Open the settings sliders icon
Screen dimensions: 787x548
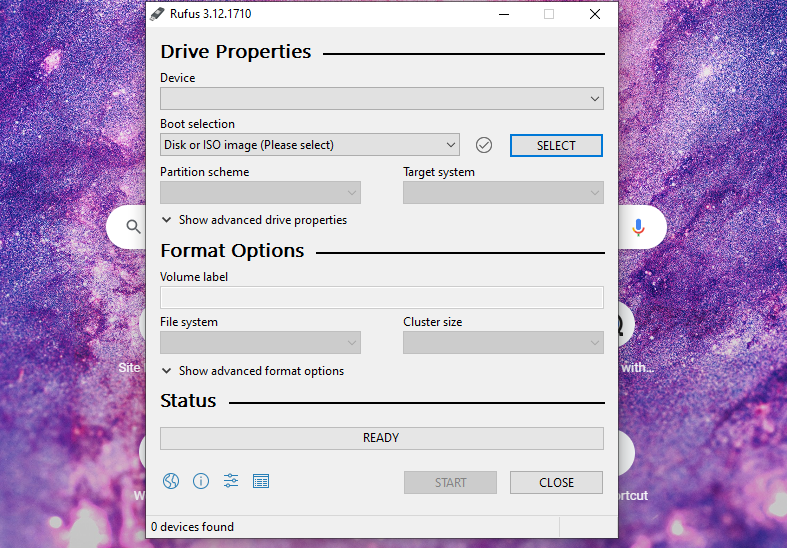click(231, 481)
